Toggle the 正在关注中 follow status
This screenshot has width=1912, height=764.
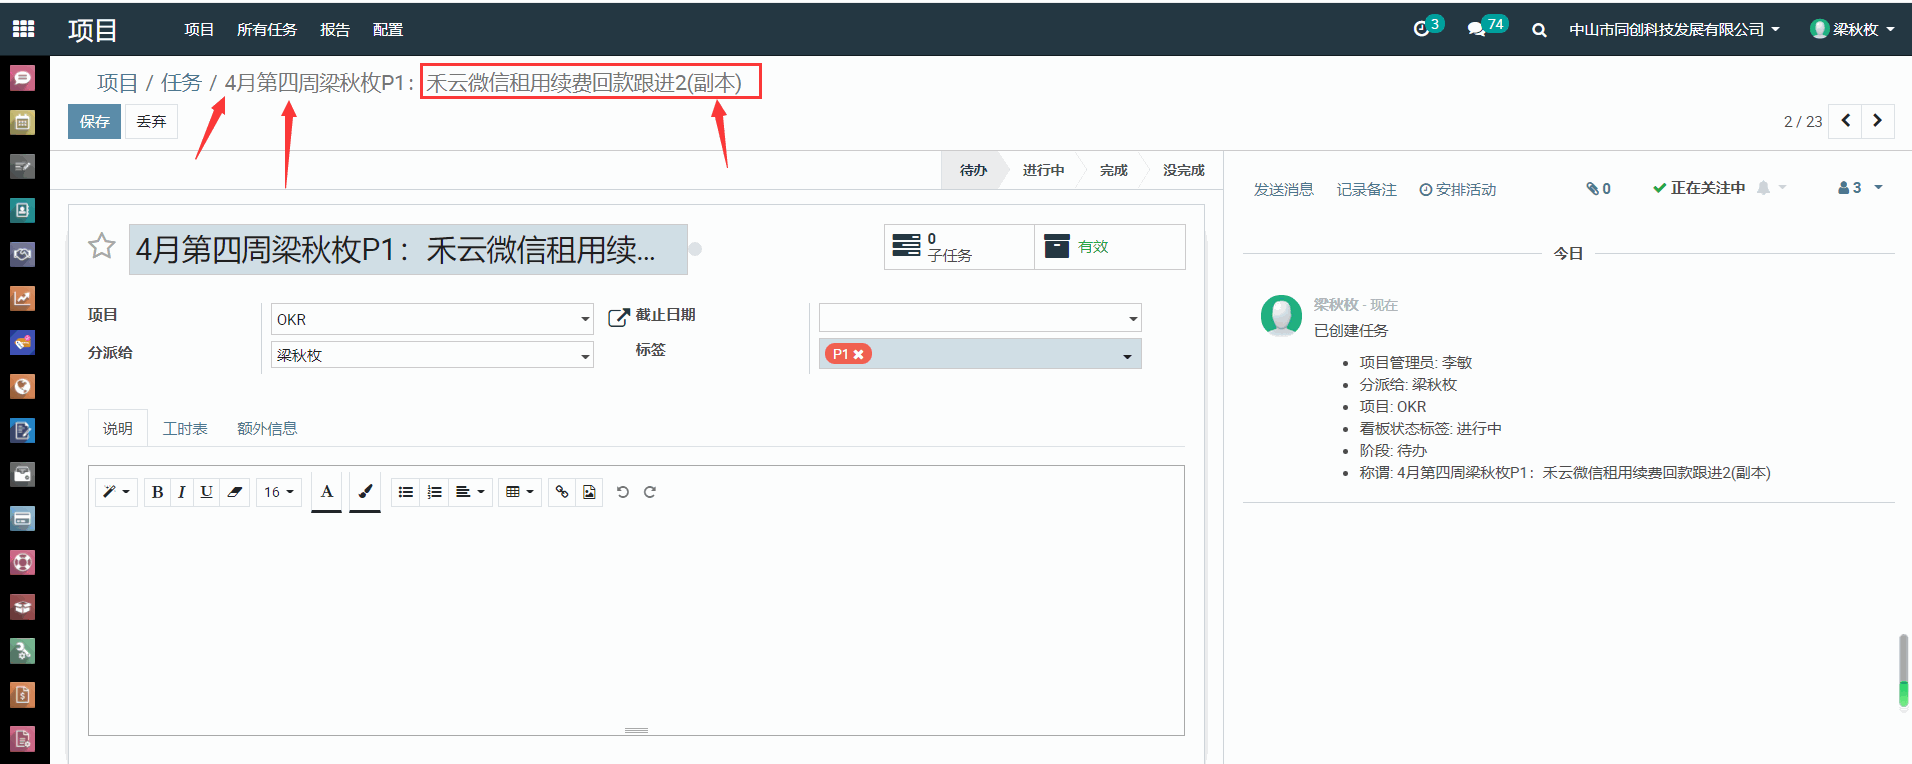[1699, 188]
